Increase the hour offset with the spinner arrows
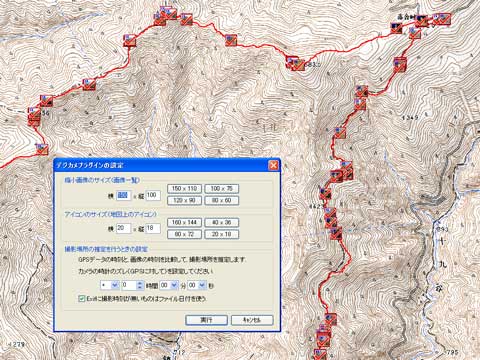 [140, 283]
